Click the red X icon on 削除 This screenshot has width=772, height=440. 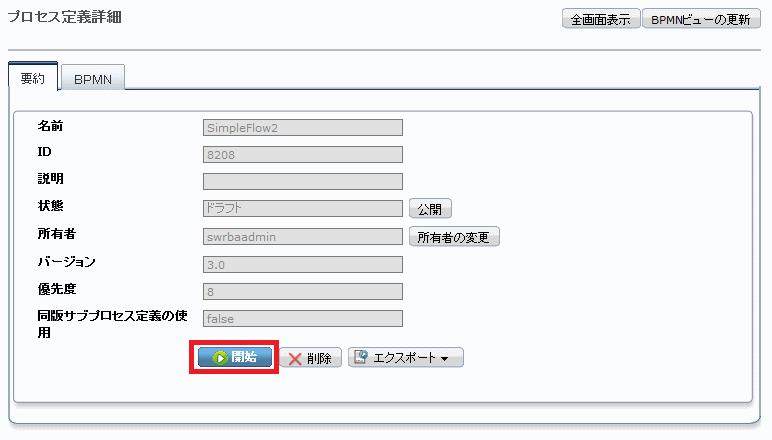[x=295, y=359]
